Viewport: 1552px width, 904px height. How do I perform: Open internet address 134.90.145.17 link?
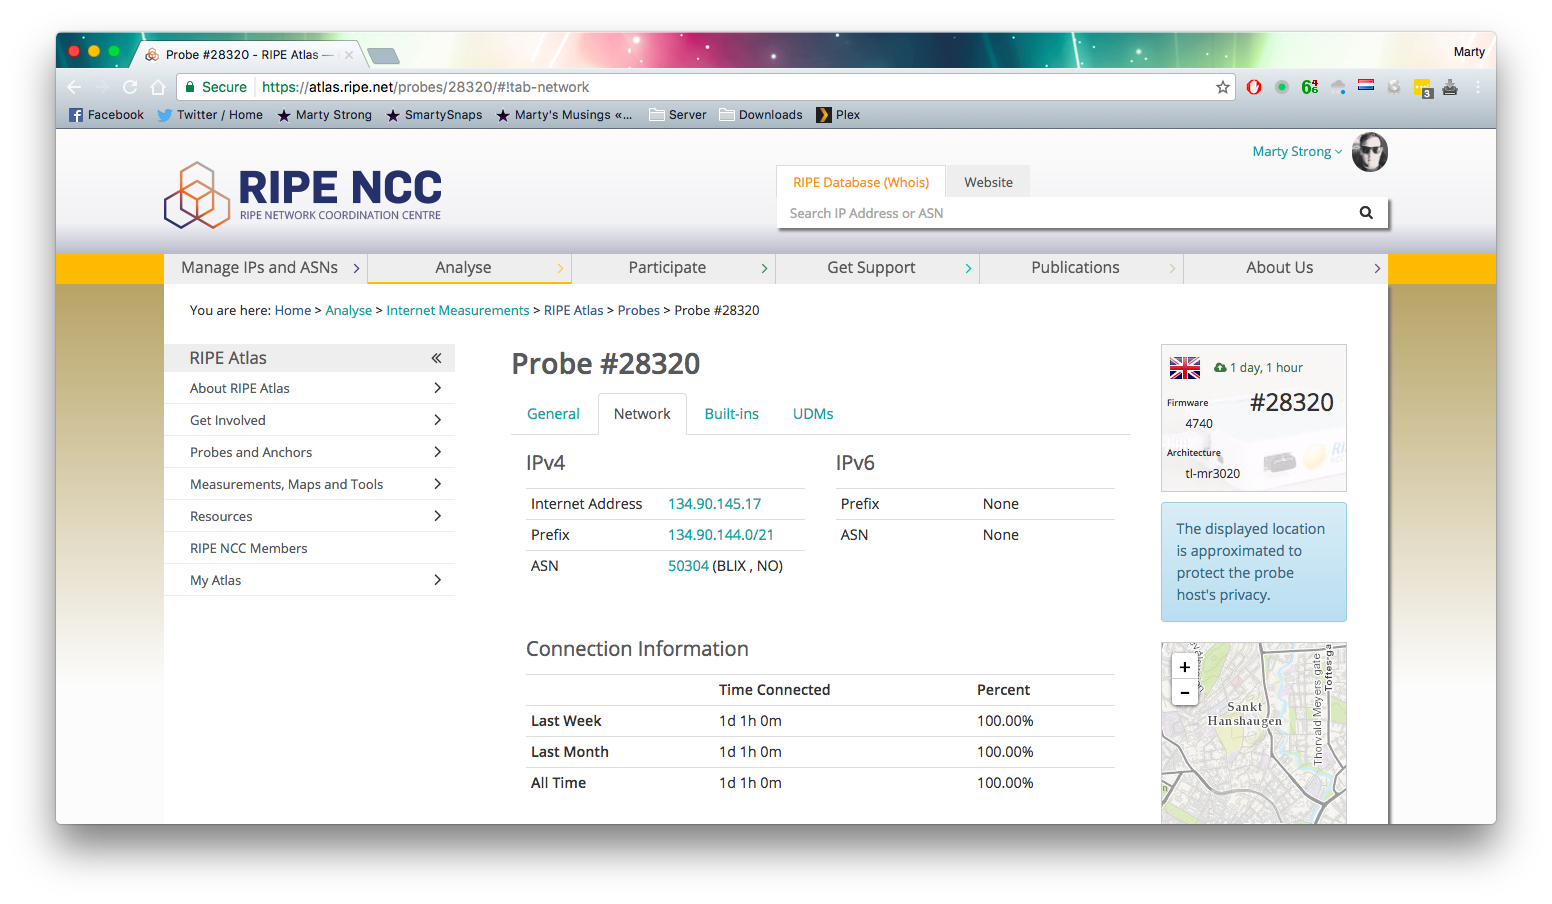[714, 504]
